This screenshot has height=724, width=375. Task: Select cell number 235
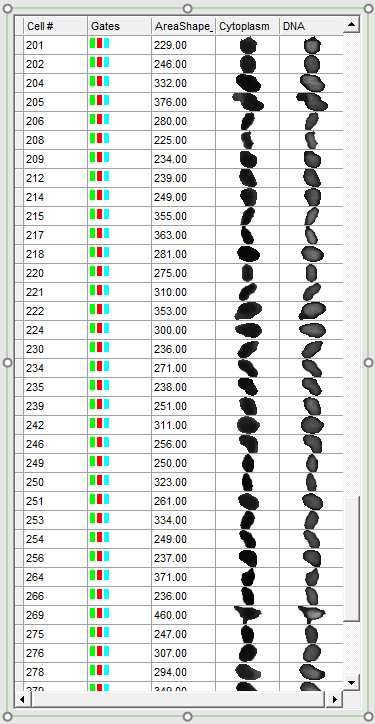[x=35, y=387]
